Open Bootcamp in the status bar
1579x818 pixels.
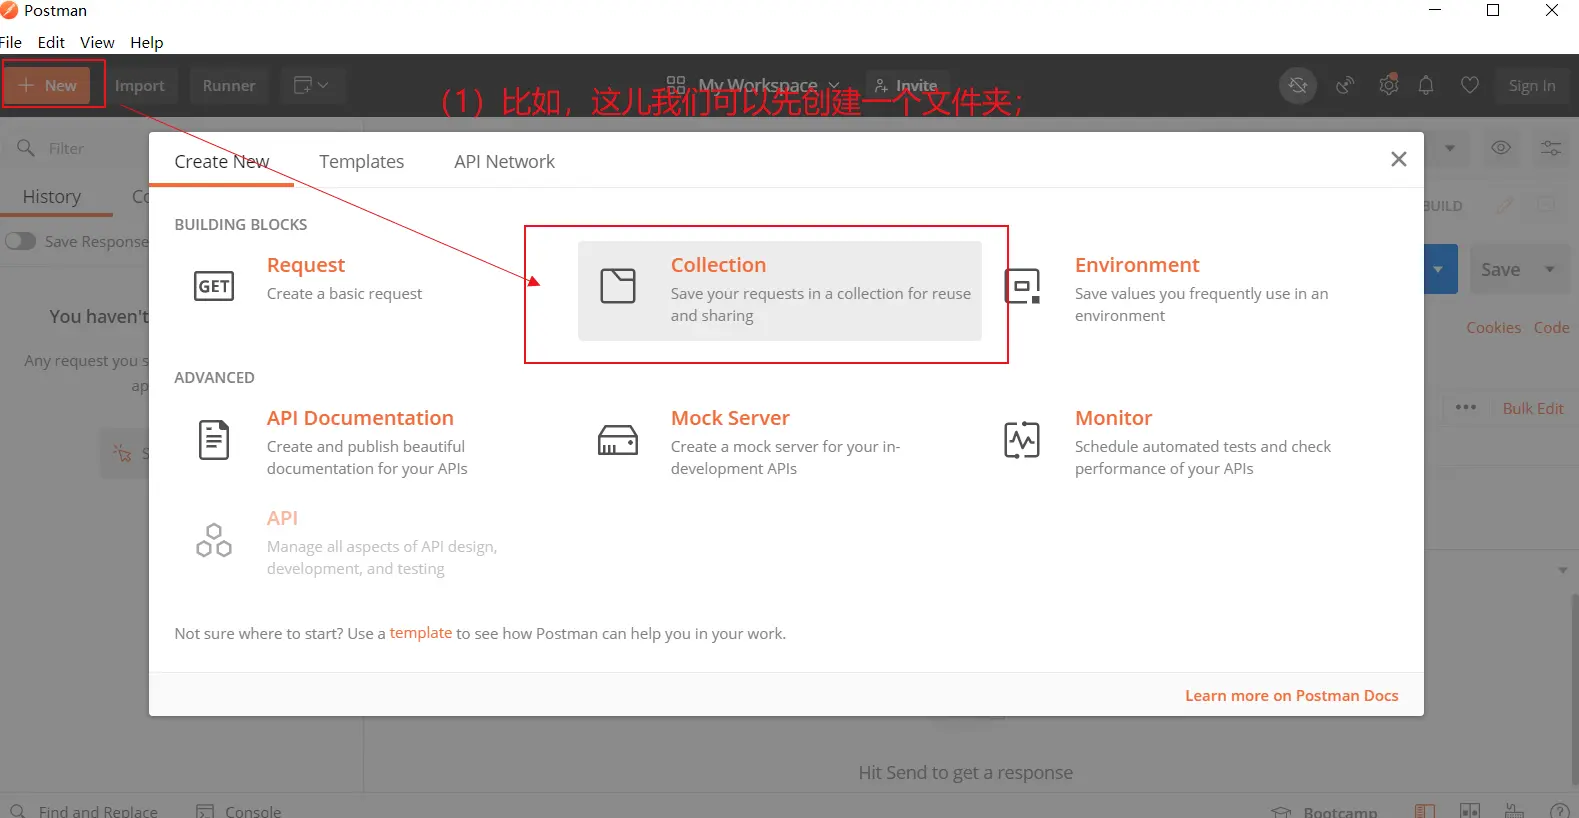(1324, 811)
